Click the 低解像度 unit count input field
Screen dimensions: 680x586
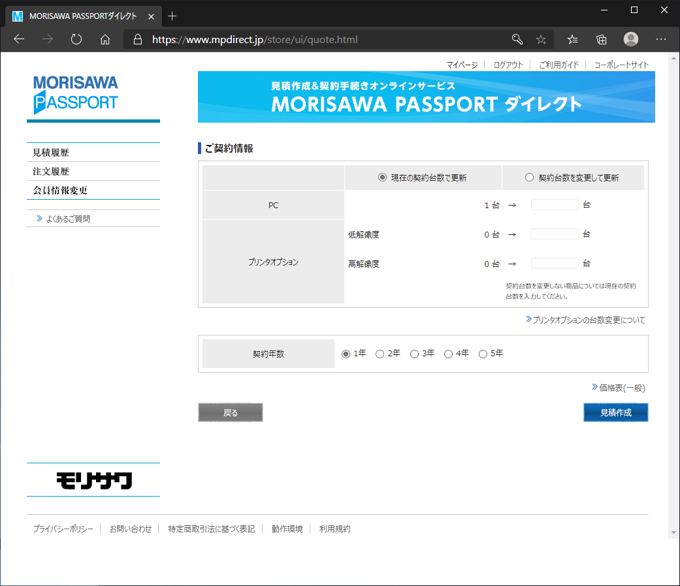pos(555,234)
